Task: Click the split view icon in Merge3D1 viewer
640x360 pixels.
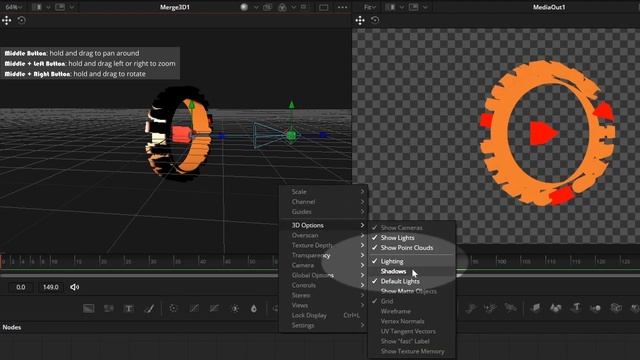Action: click(x=37, y=7)
